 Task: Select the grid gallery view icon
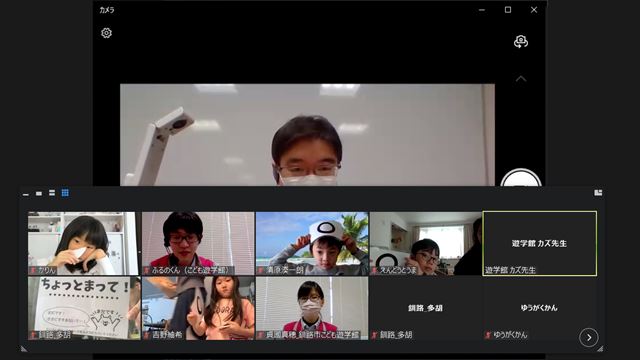click(x=65, y=193)
